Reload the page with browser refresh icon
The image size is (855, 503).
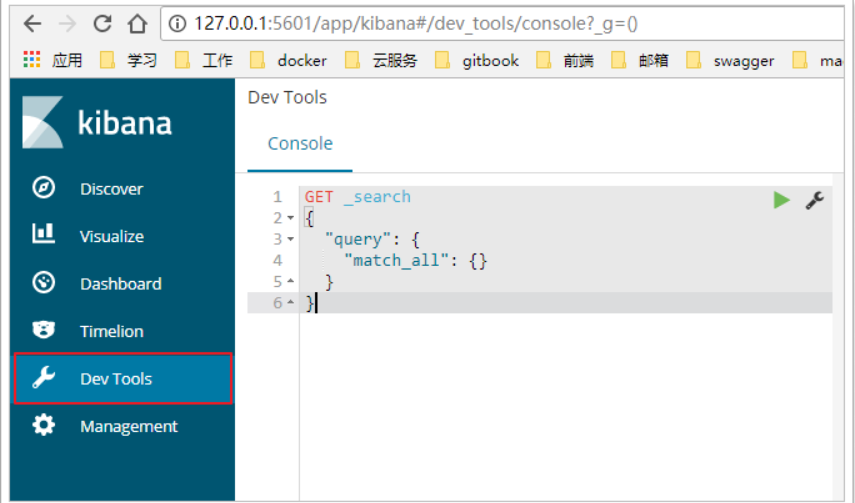click(x=102, y=22)
